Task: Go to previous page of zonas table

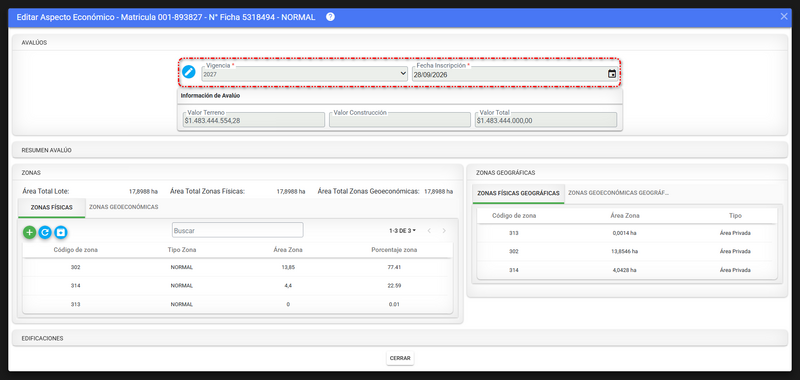Action: [x=429, y=231]
